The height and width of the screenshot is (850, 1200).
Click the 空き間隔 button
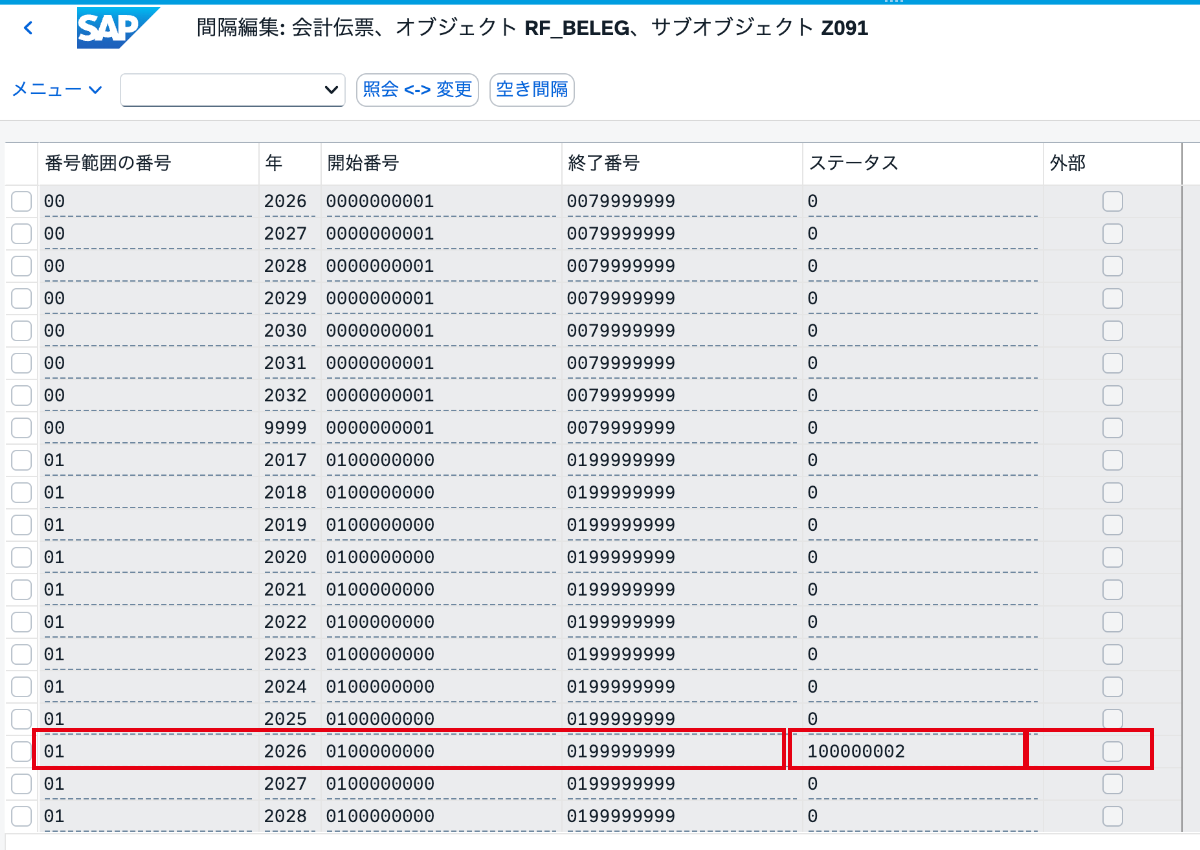(532, 89)
